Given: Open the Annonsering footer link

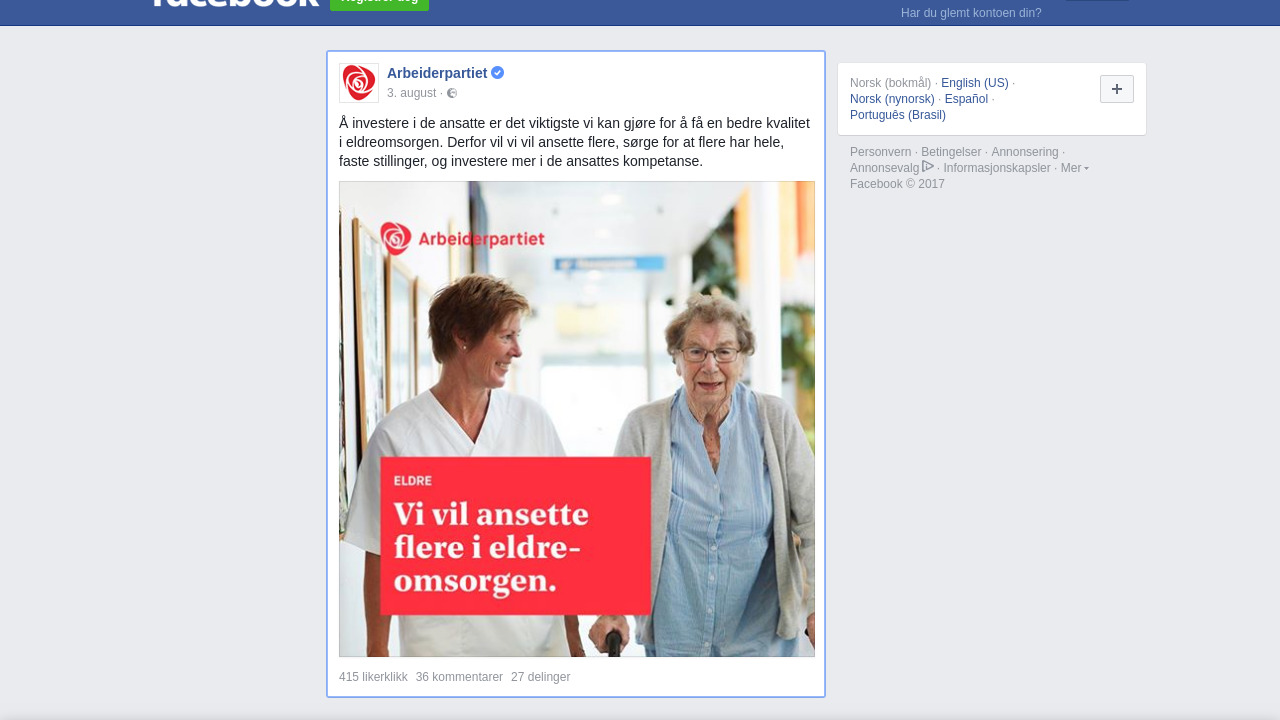Looking at the screenshot, I should pos(1025,152).
